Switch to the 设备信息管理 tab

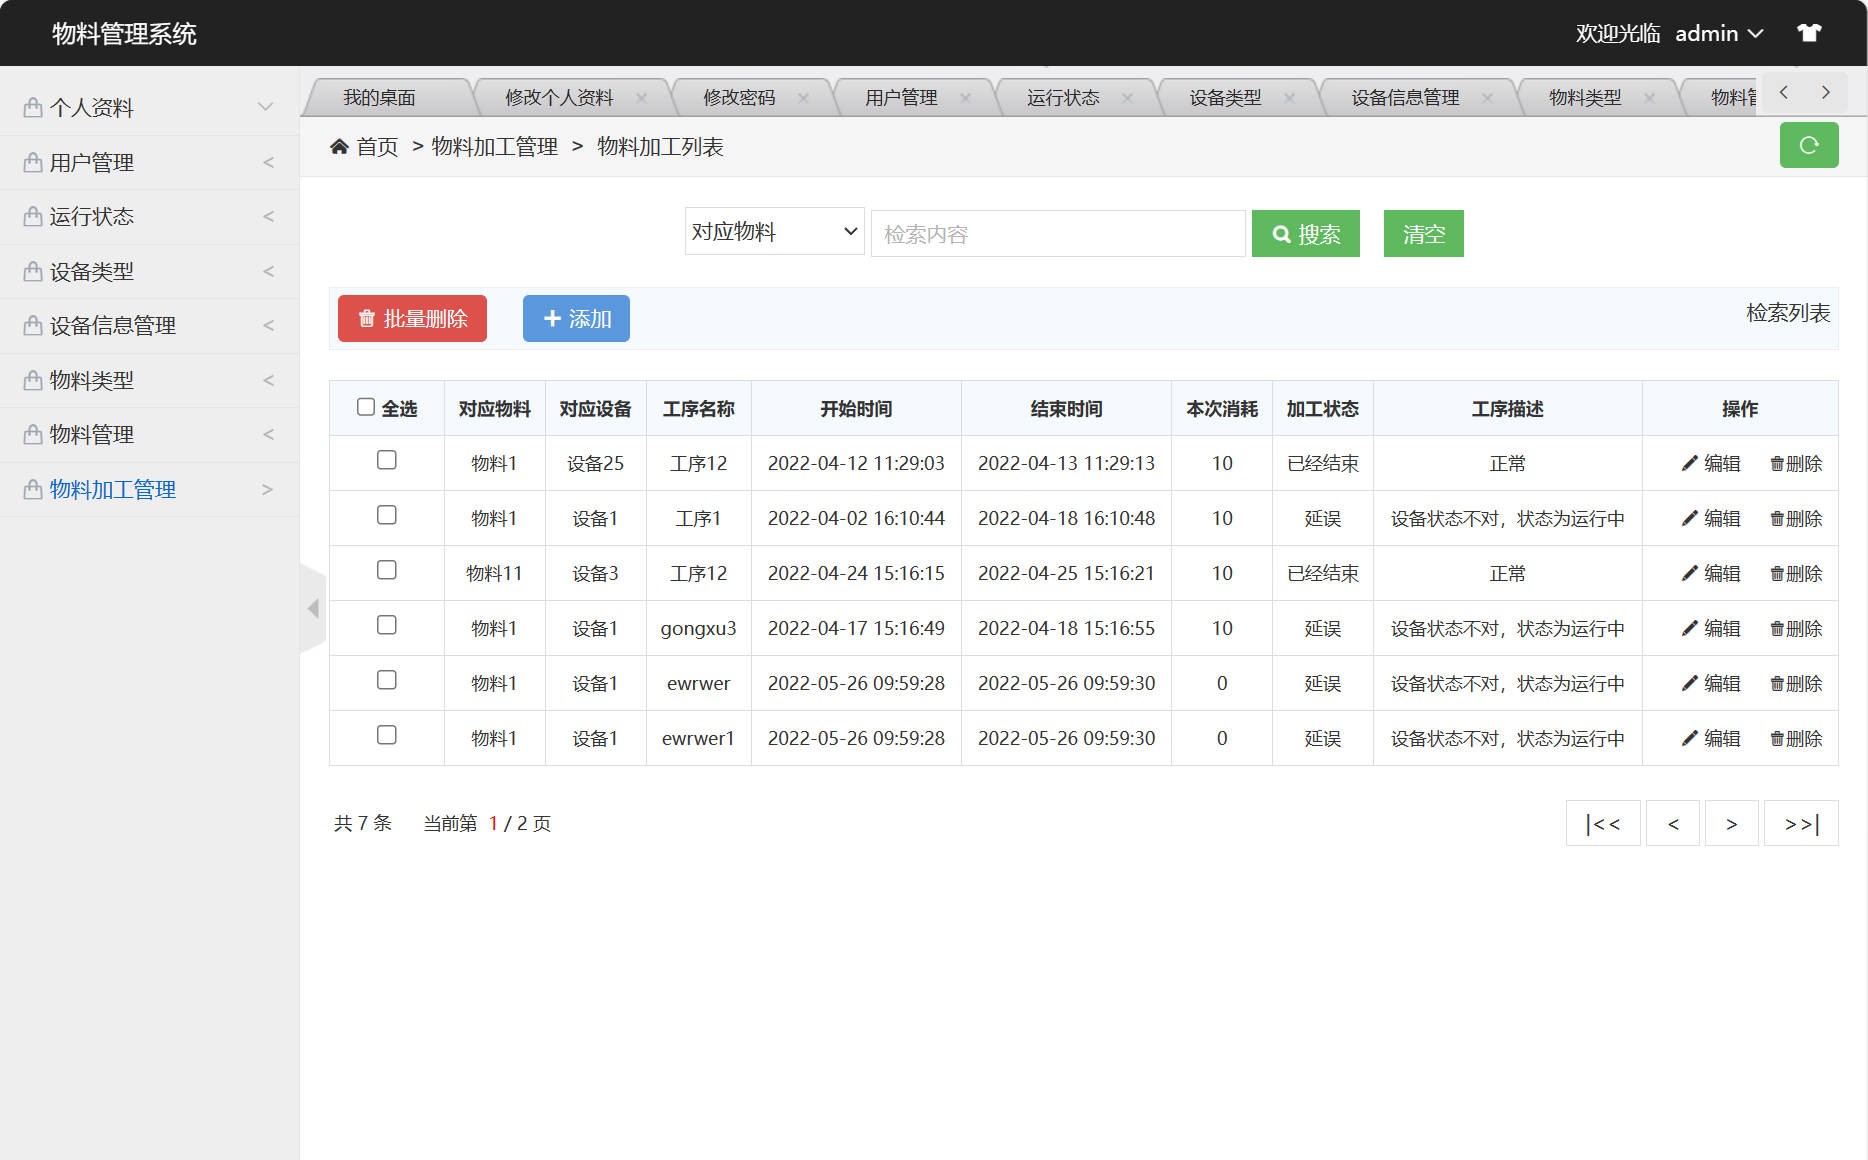pos(1404,97)
